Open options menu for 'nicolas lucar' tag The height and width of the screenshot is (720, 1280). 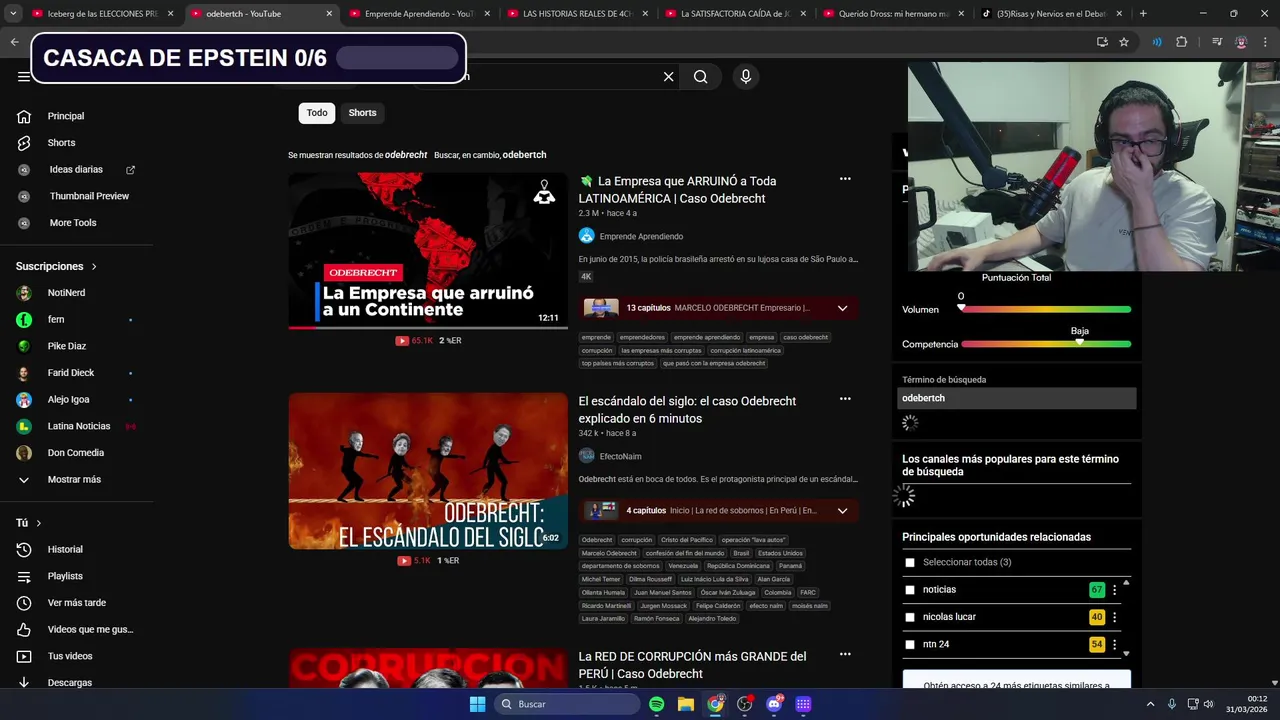[x=1114, y=617]
